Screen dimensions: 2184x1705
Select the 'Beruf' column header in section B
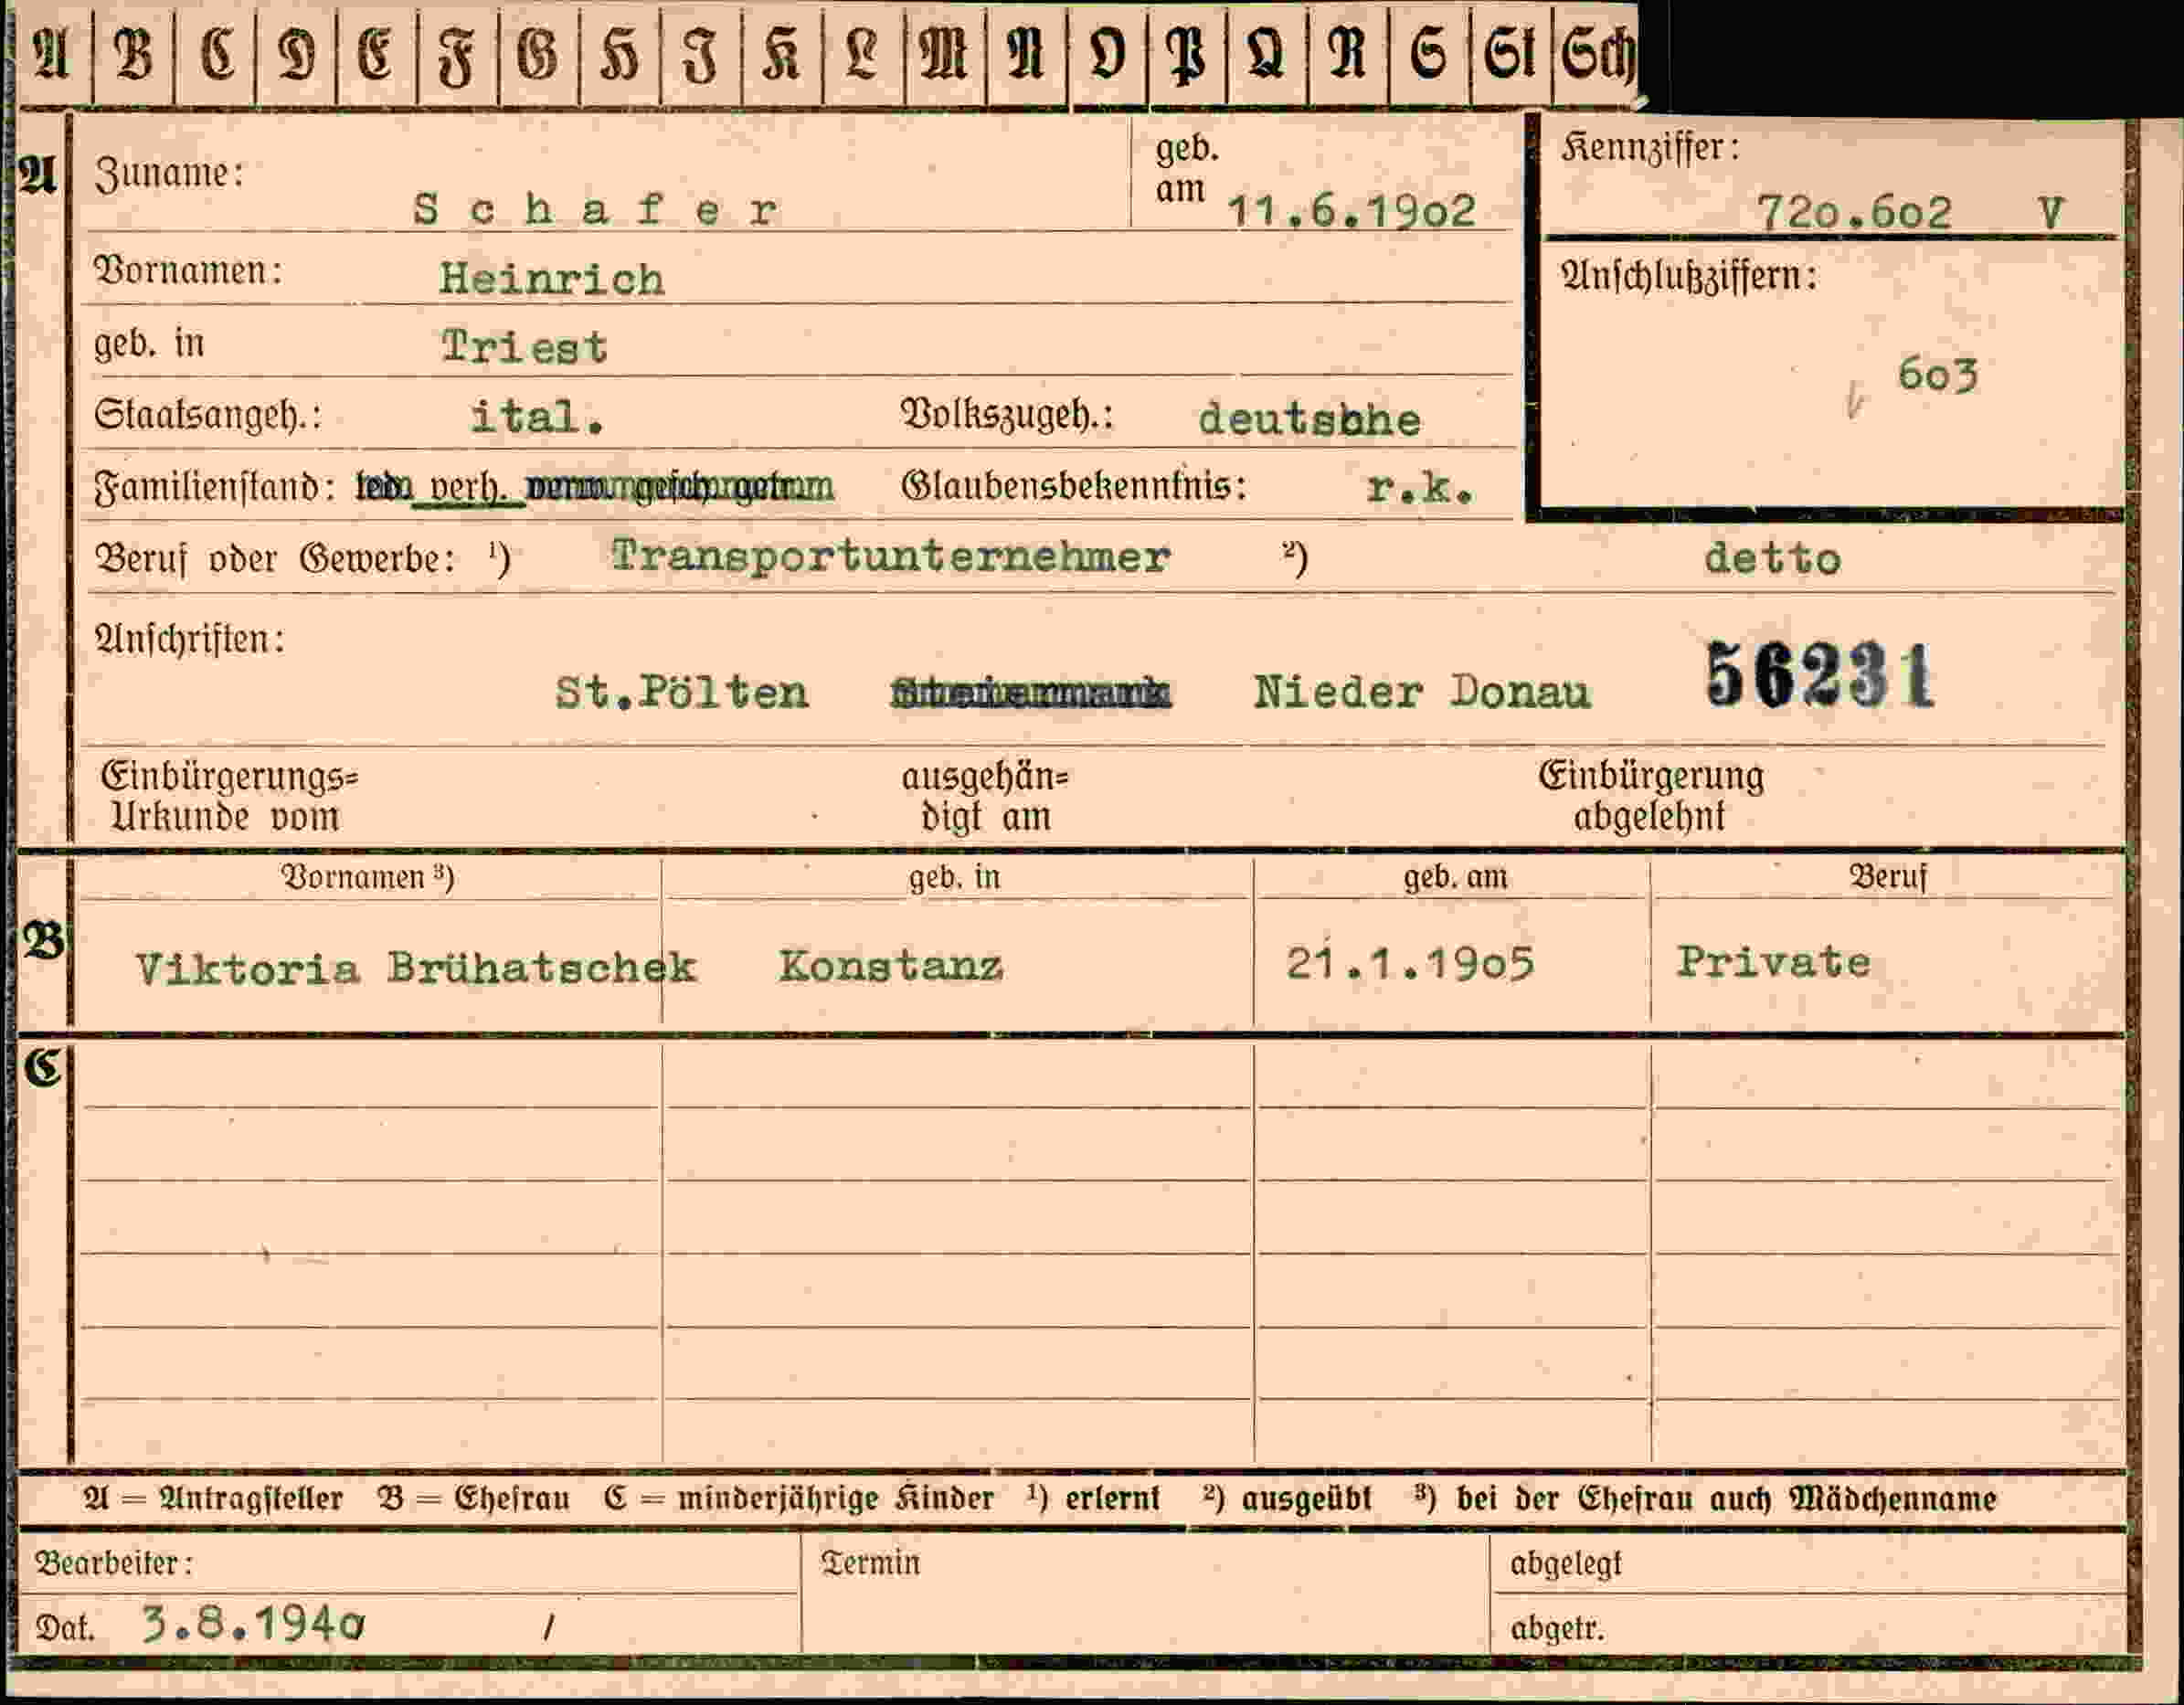1888,876
